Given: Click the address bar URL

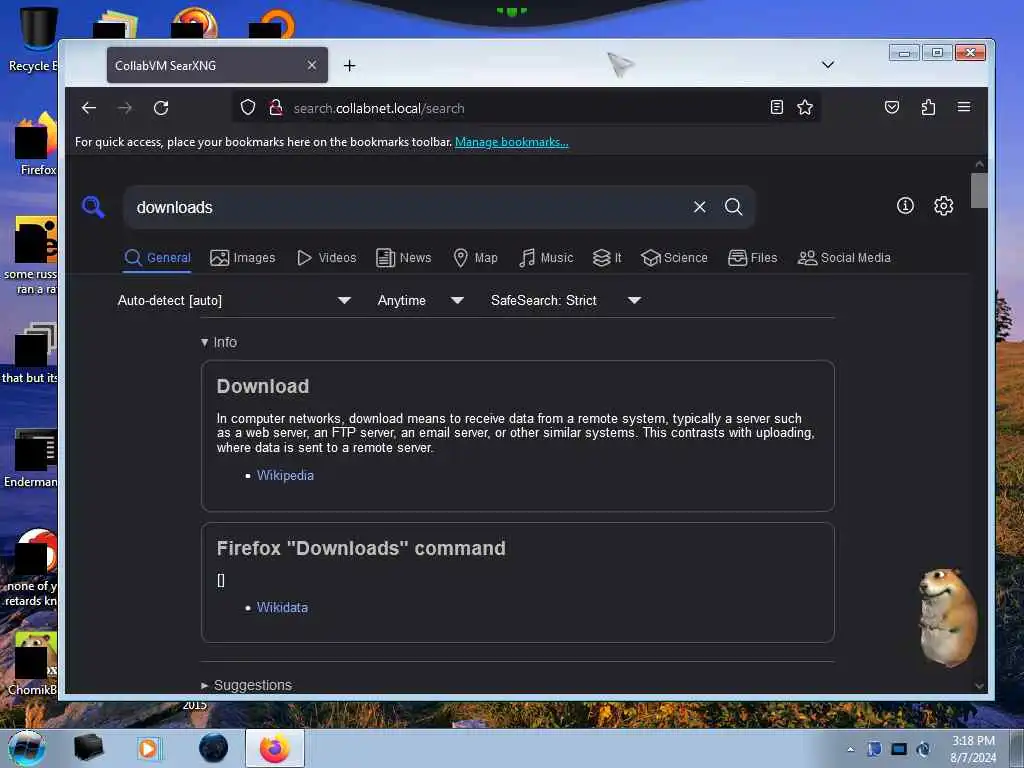Looking at the screenshot, I should pos(379,108).
